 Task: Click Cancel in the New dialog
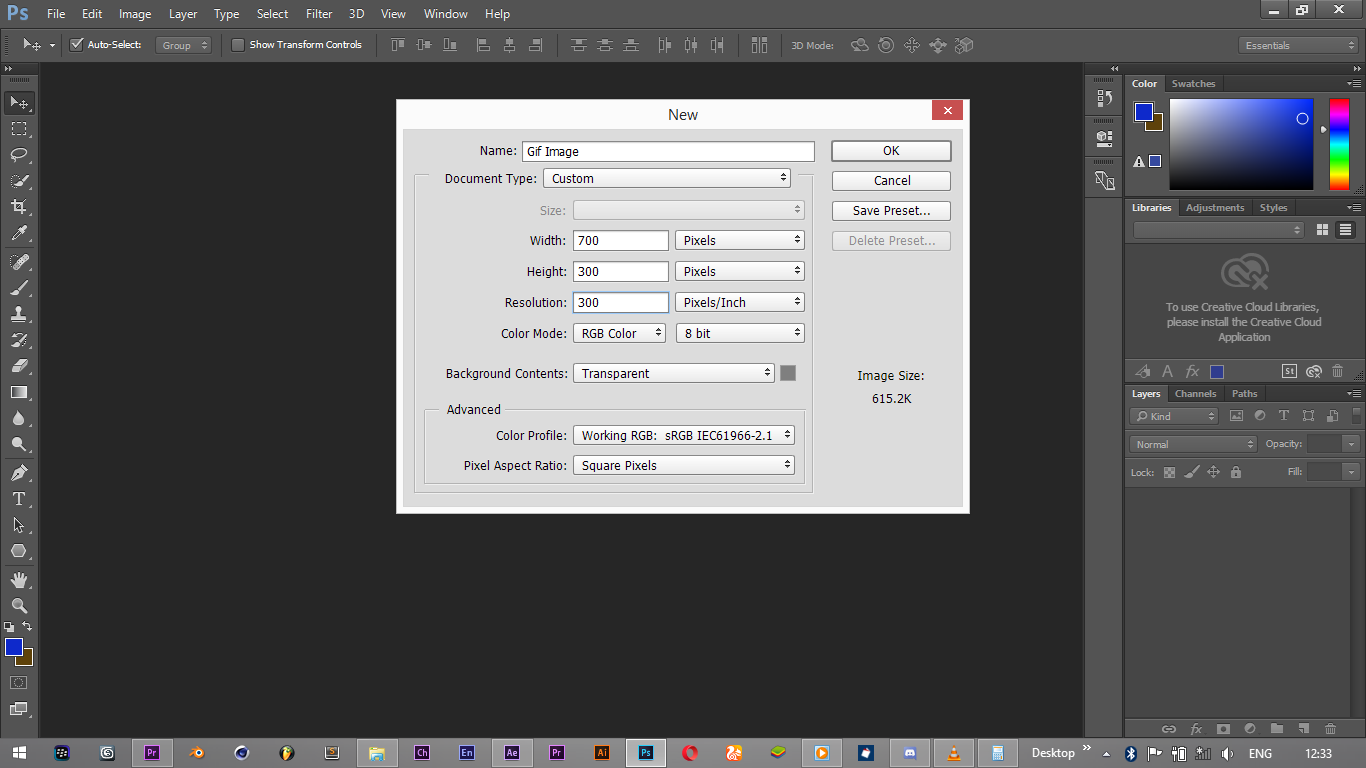[891, 181]
